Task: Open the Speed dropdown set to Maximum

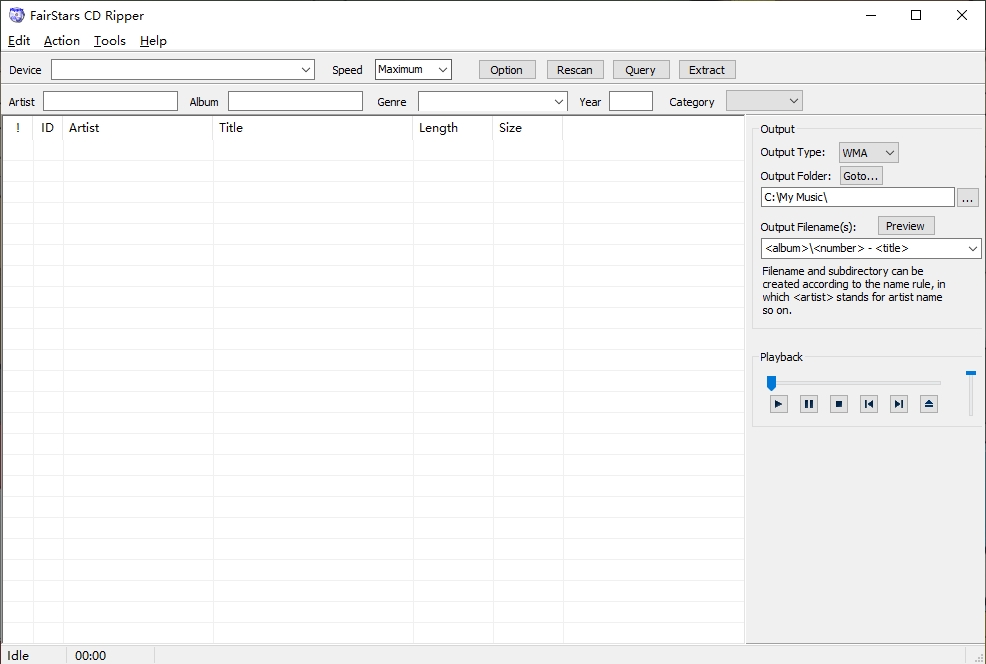Action: 413,70
